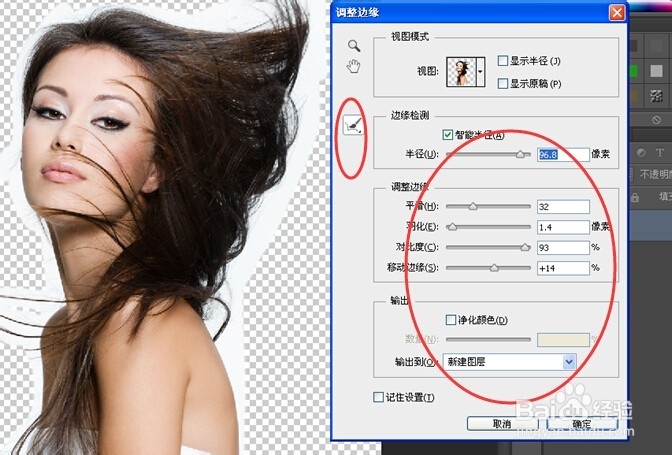Click the 移动边缘 shift edge slider handle
The image size is (672, 455).
pyautogui.click(x=494, y=268)
